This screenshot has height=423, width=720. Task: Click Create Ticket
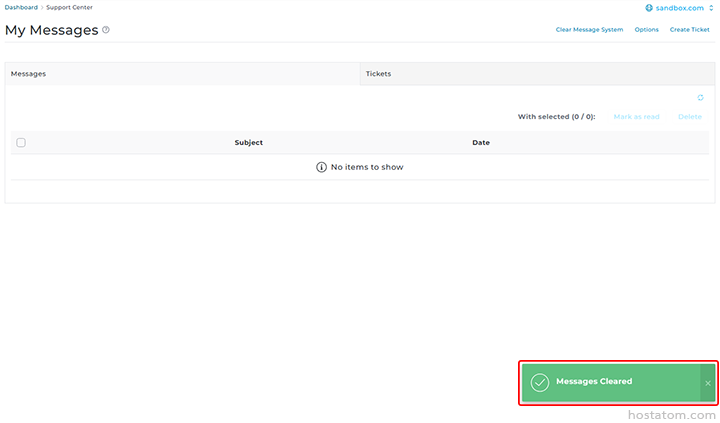click(689, 30)
